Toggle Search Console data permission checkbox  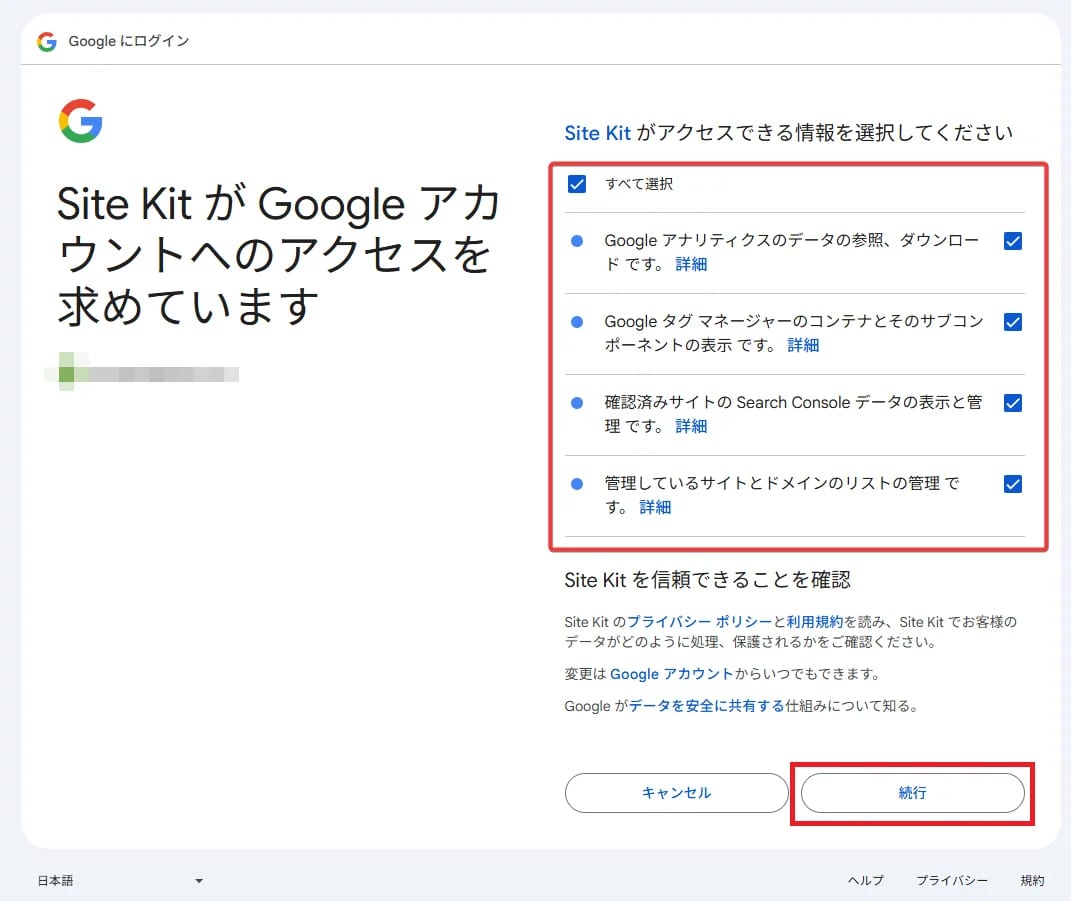(x=1012, y=403)
